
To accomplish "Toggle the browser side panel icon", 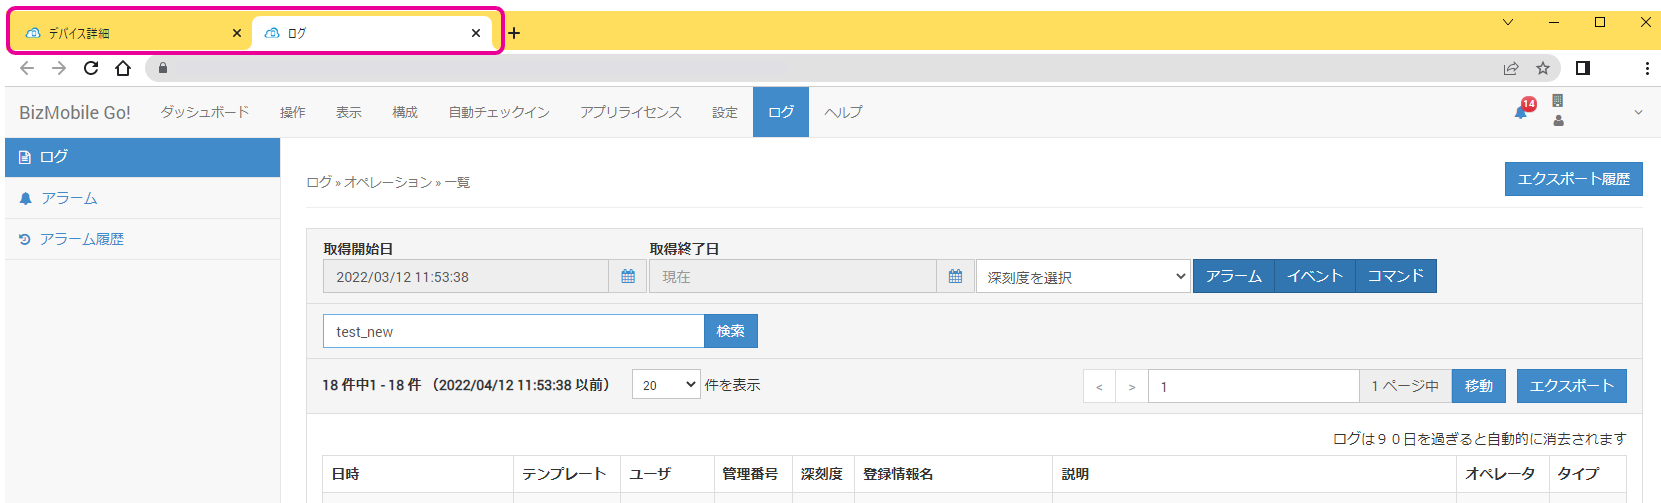I will [1583, 68].
